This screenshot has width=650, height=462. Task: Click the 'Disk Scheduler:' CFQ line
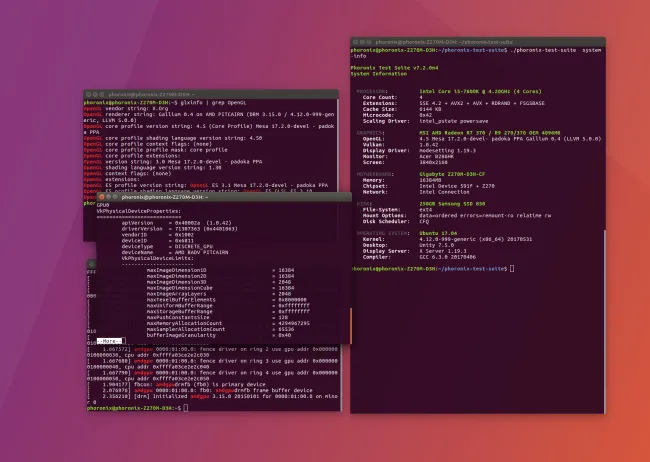pyautogui.click(x=396, y=221)
